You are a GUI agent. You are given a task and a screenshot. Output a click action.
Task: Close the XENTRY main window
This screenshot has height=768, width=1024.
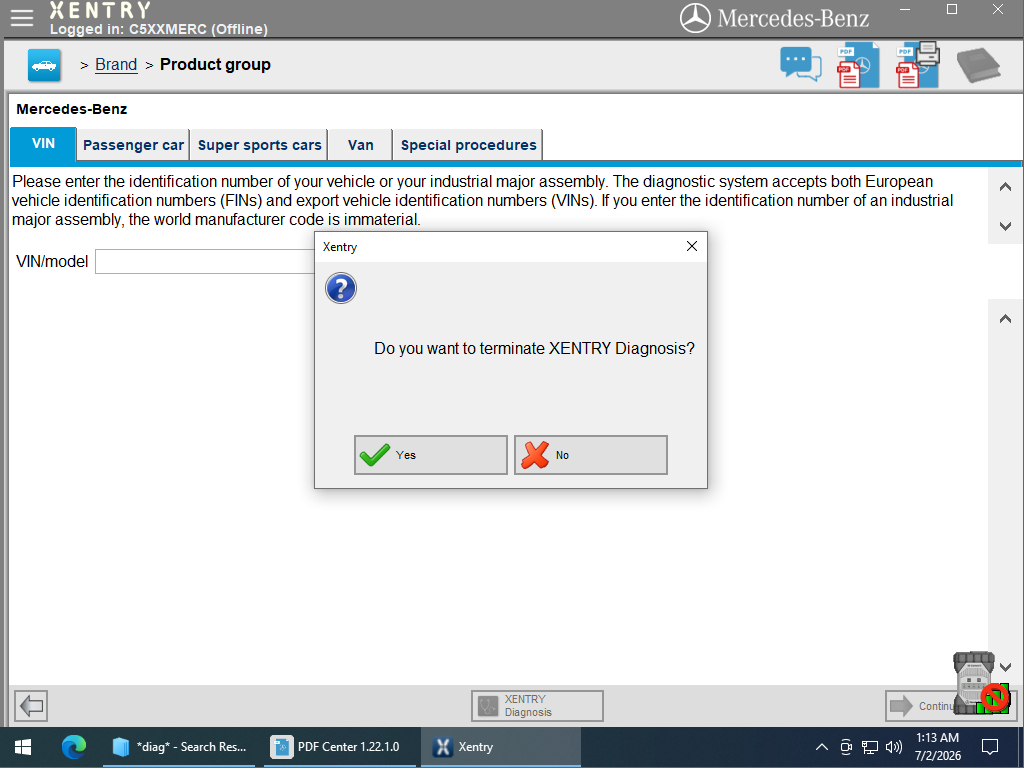pos(998,10)
